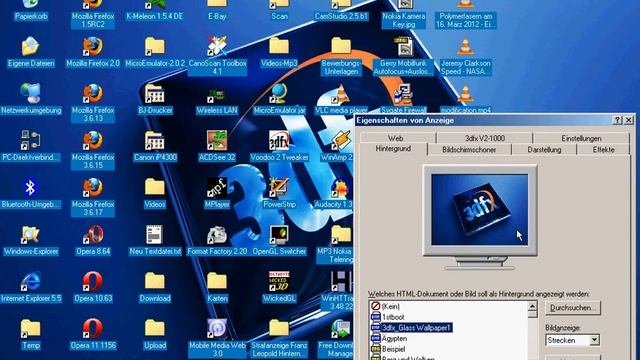Screen dimensions: 640x360
Task: Click the dialog's help question-mark button
Action: coord(617,120)
